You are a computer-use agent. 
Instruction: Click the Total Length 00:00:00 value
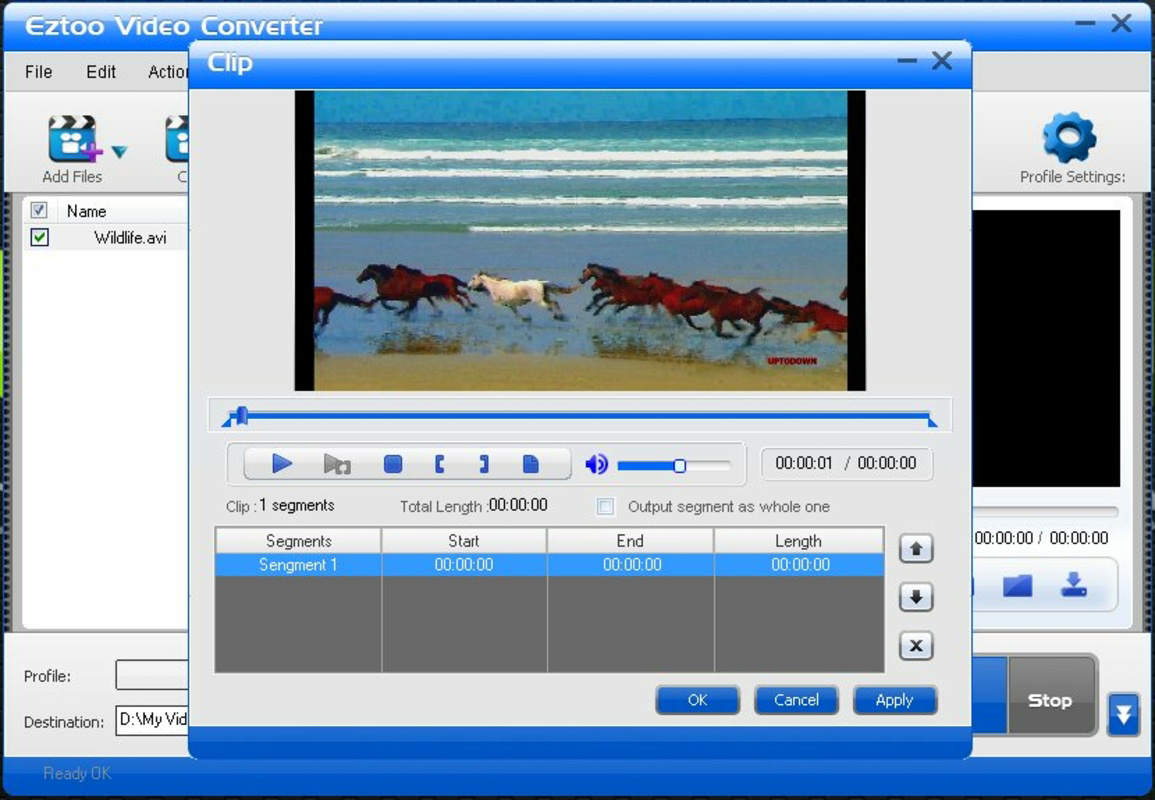[518, 505]
